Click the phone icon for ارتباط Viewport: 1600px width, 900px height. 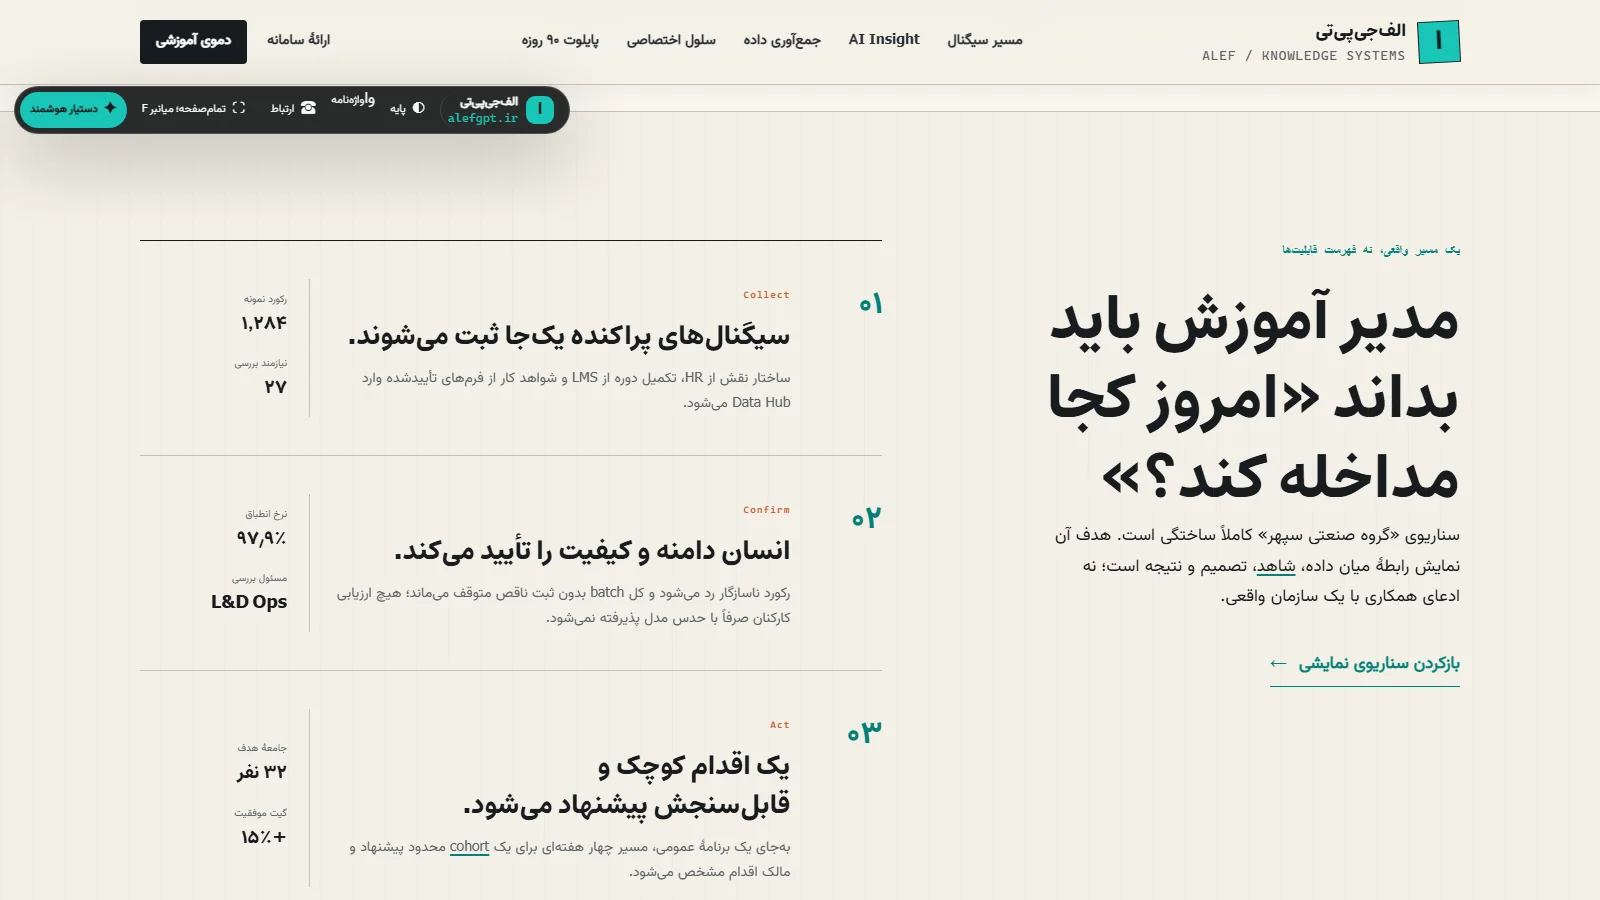click(308, 108)
